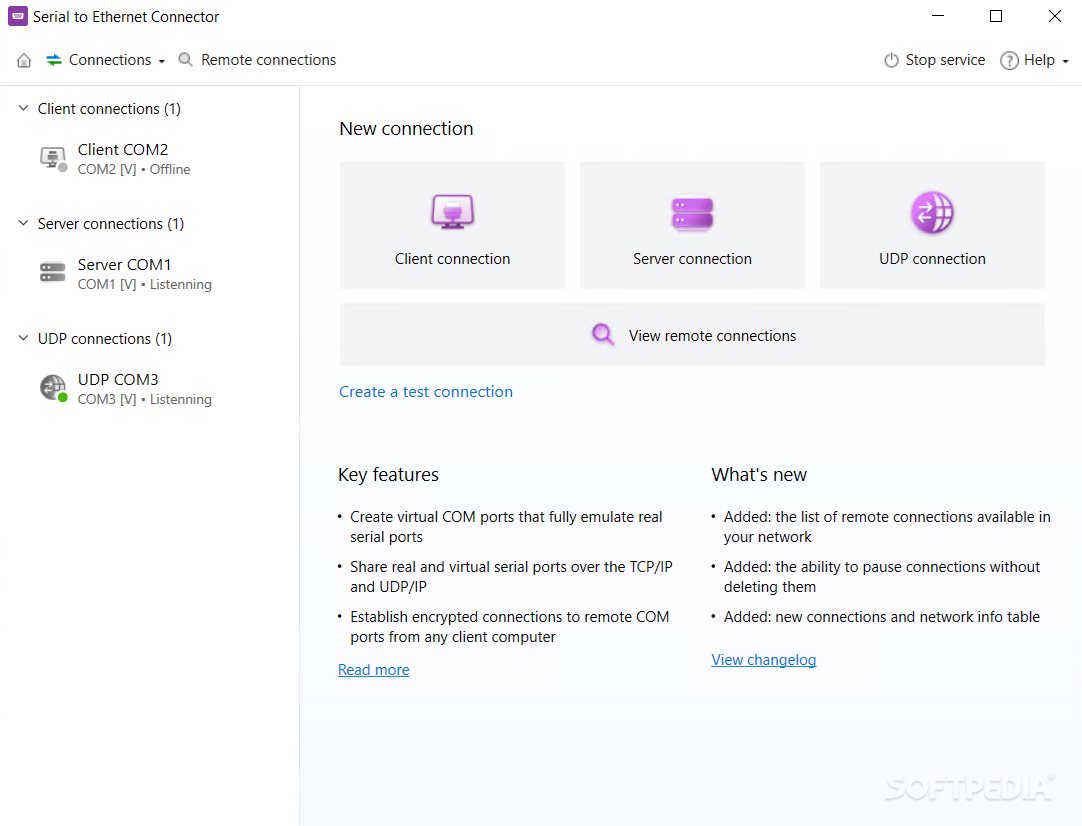Click the purple UDP connection globe icon
The image size is (1082, 826).
coord(932,213)
